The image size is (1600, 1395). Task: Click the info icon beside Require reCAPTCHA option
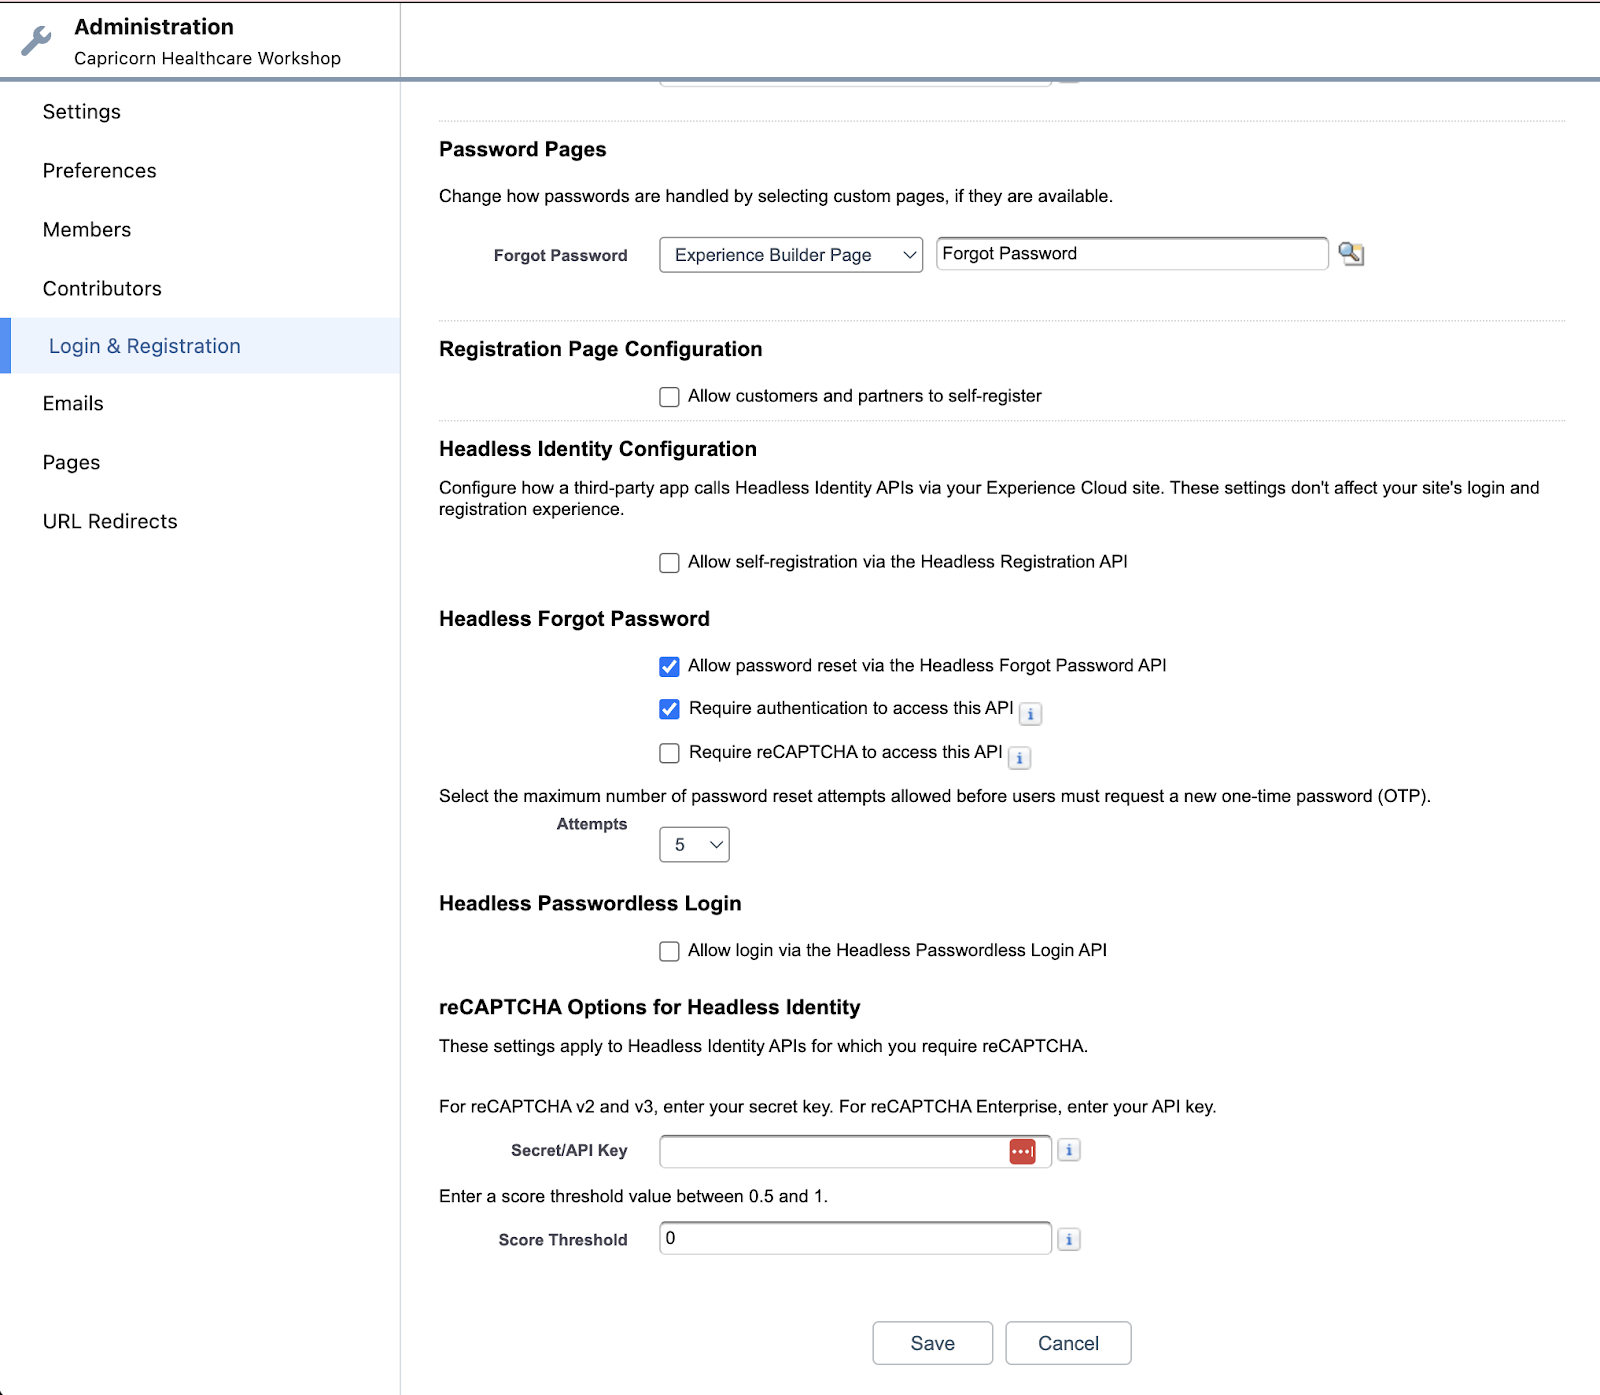[x=1019, y=758]
